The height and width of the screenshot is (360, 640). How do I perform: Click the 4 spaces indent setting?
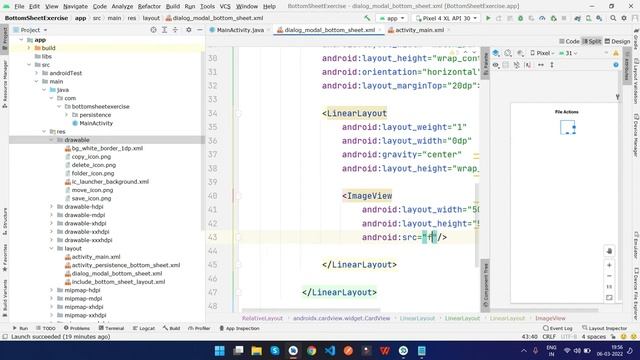[x=593, y=337]
